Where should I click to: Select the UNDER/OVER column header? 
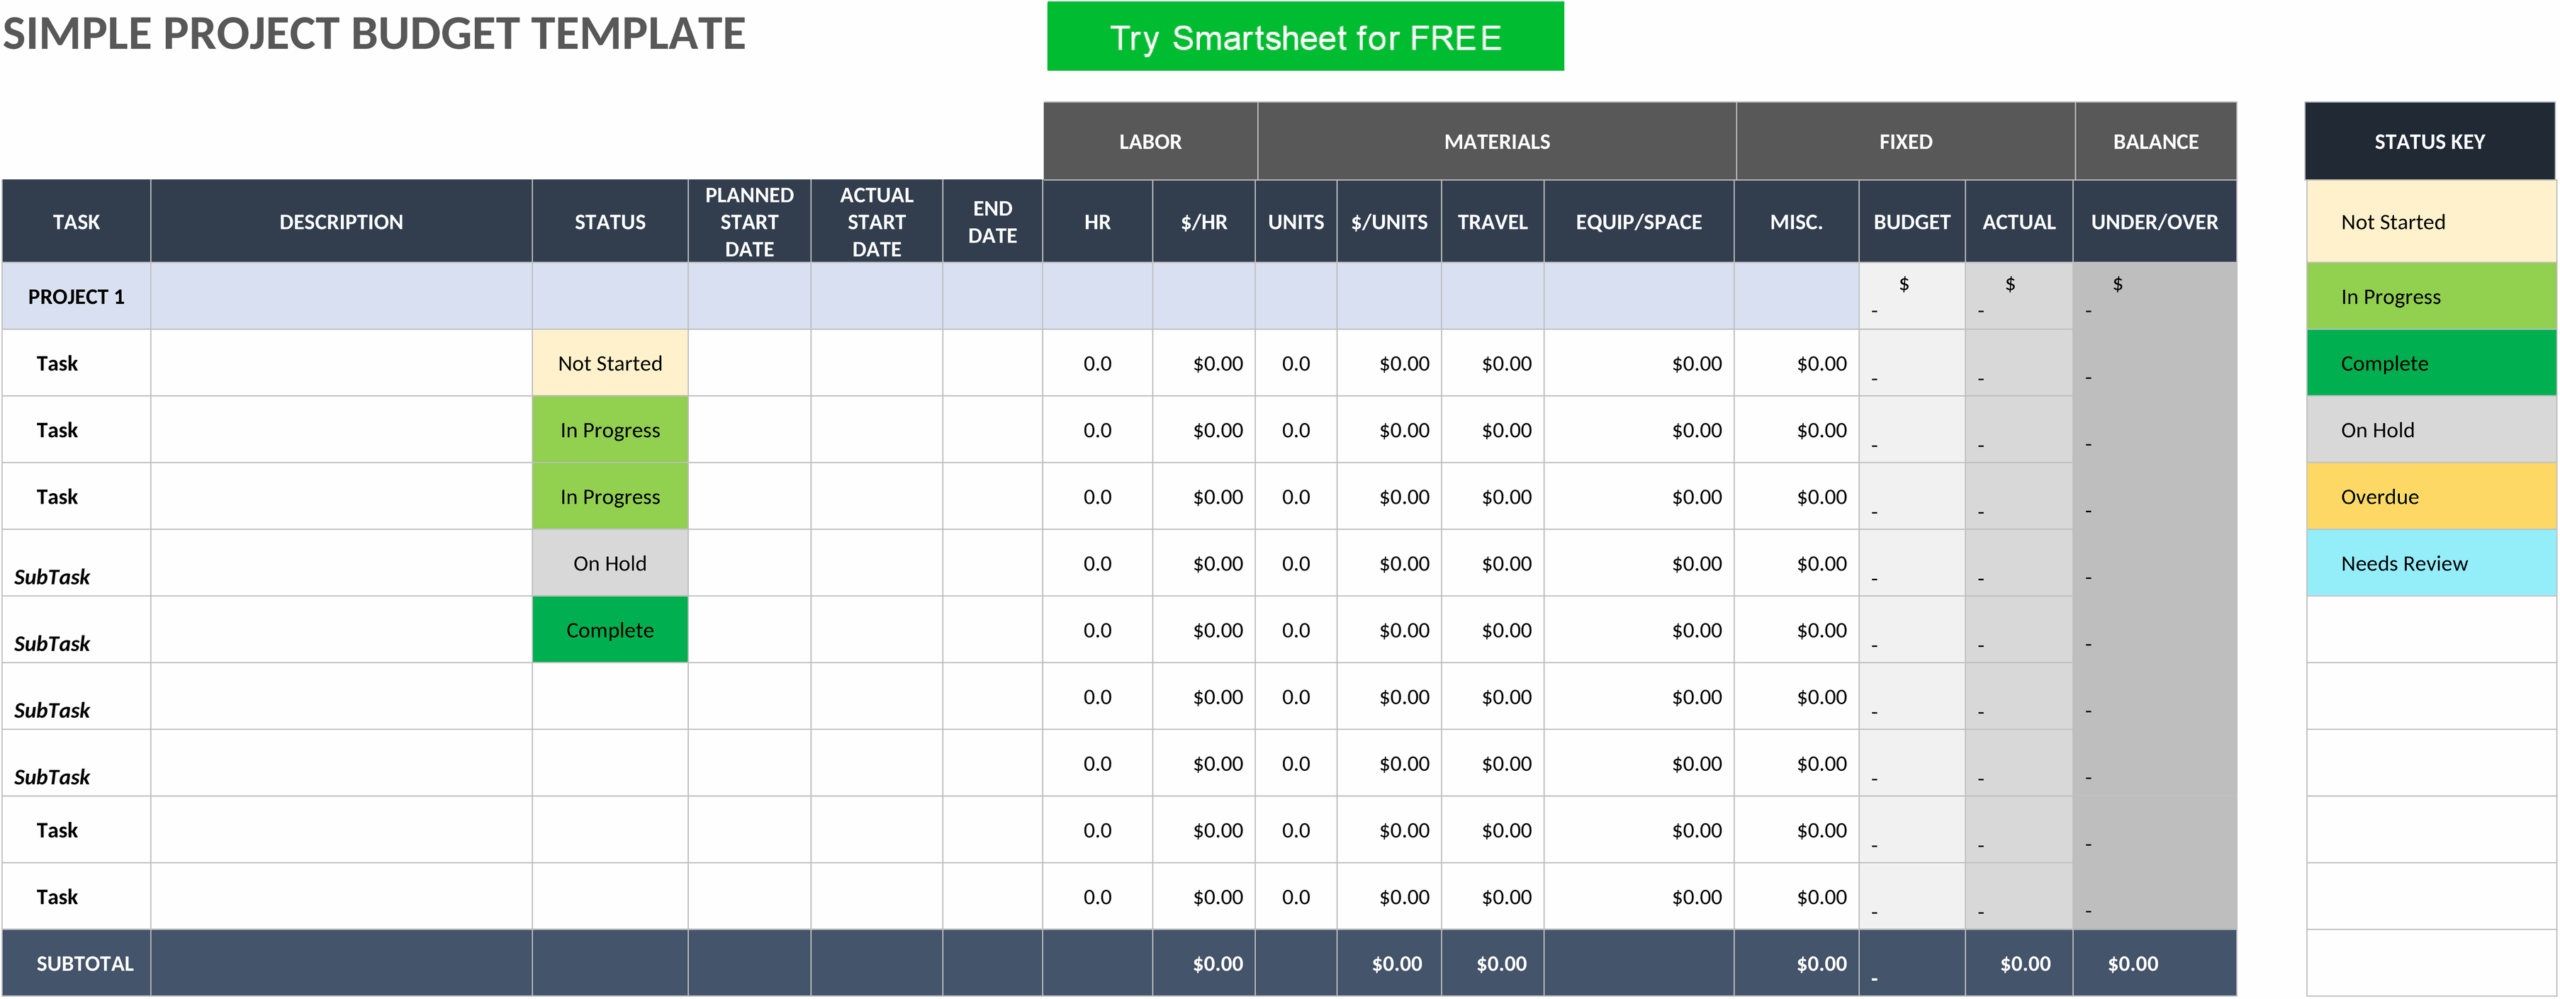click(x=2155, y=222)
